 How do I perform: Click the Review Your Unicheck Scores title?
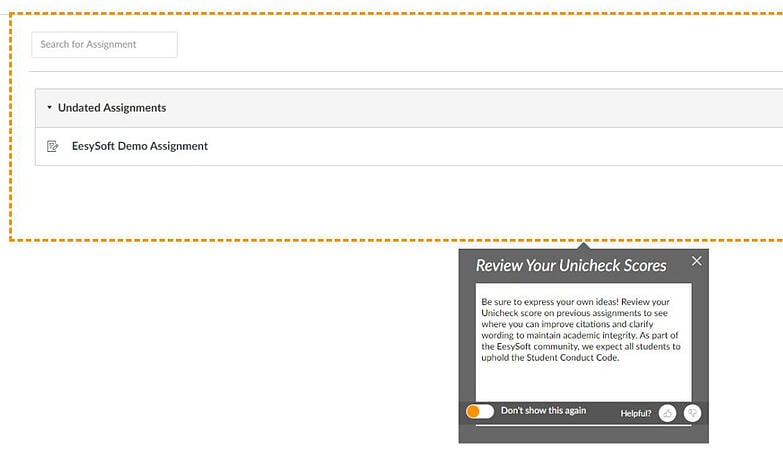pyautogui.click(x=571, y=265)
